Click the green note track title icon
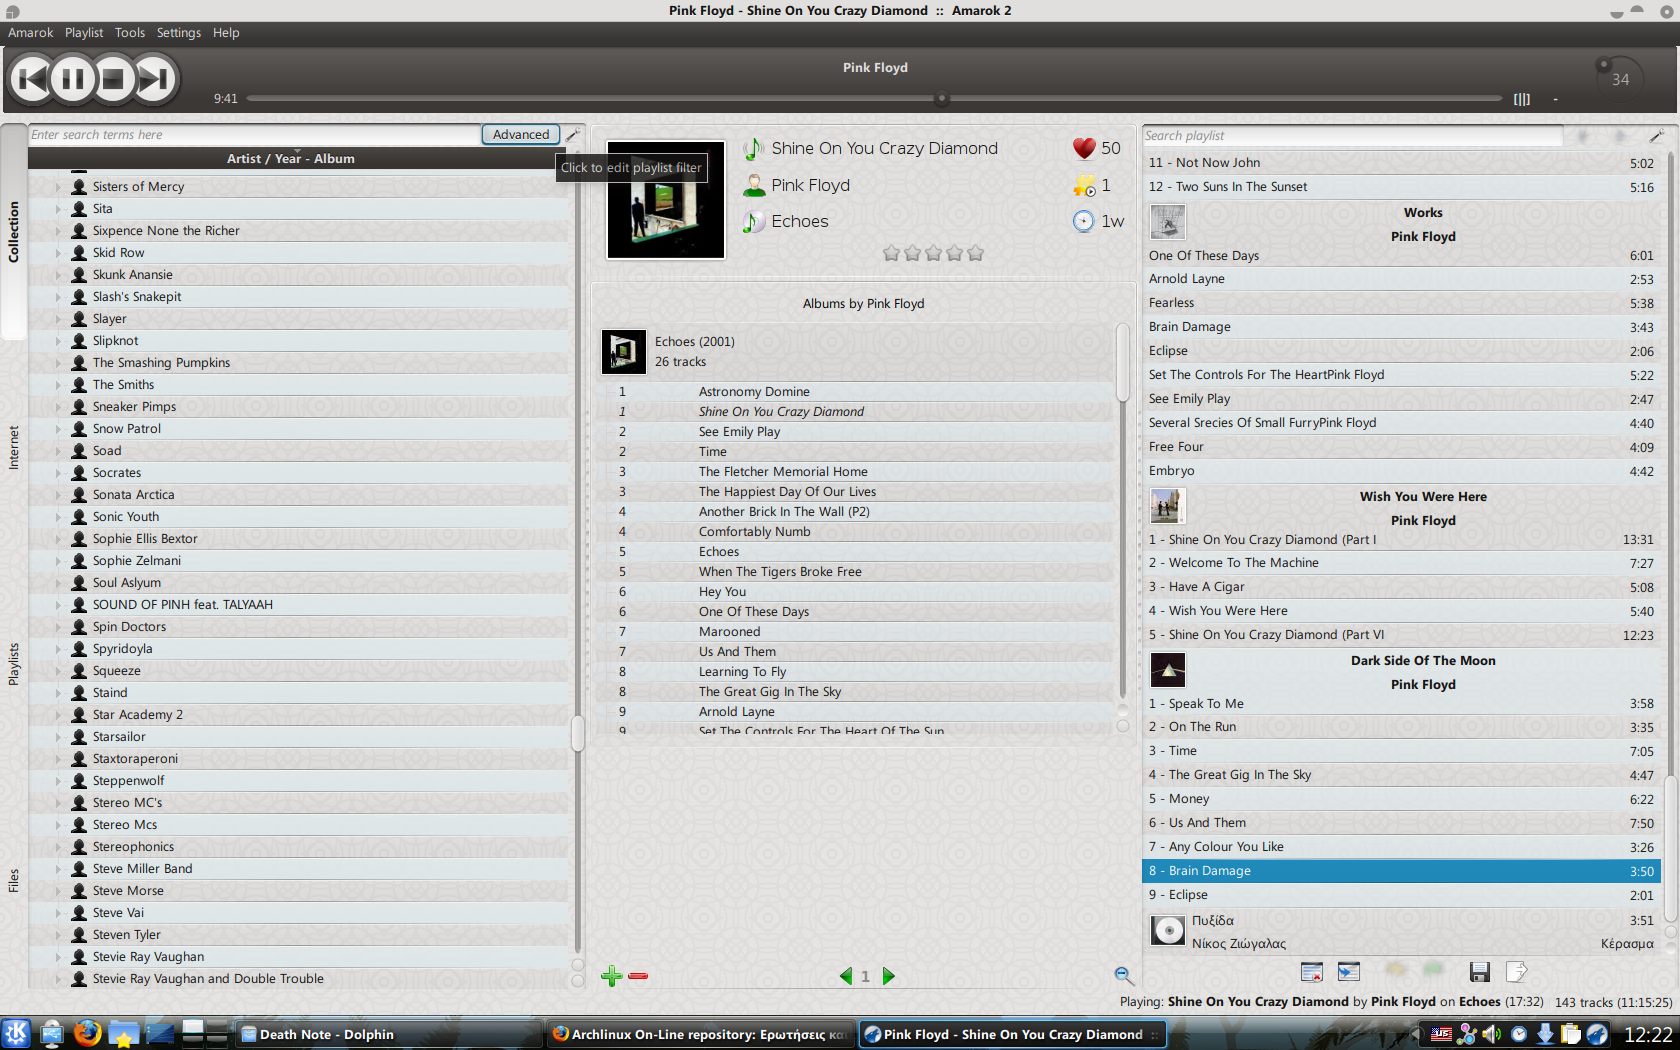 [753, 148]
